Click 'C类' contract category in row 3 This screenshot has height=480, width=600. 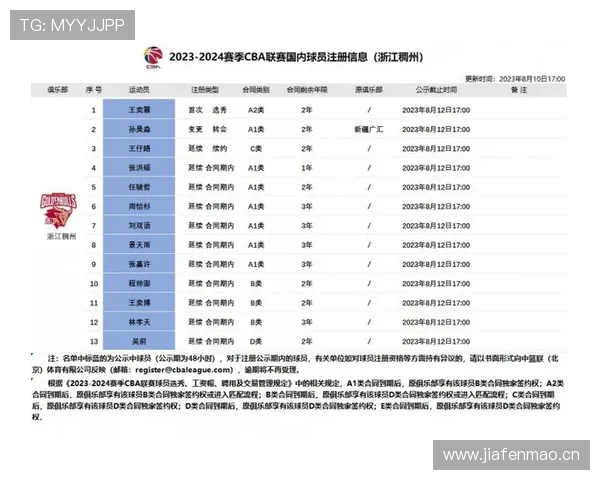[x=256, y=149]
